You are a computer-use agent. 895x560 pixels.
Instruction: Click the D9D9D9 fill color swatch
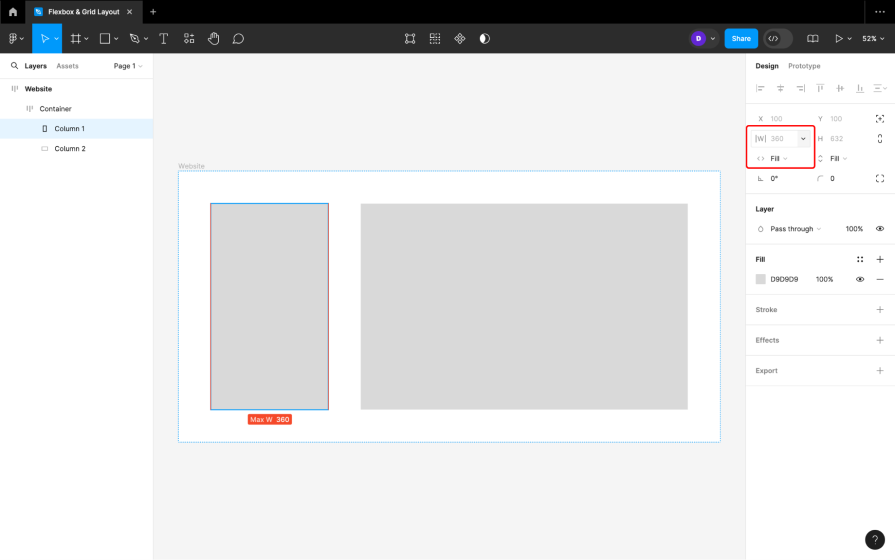coord(761,279)
